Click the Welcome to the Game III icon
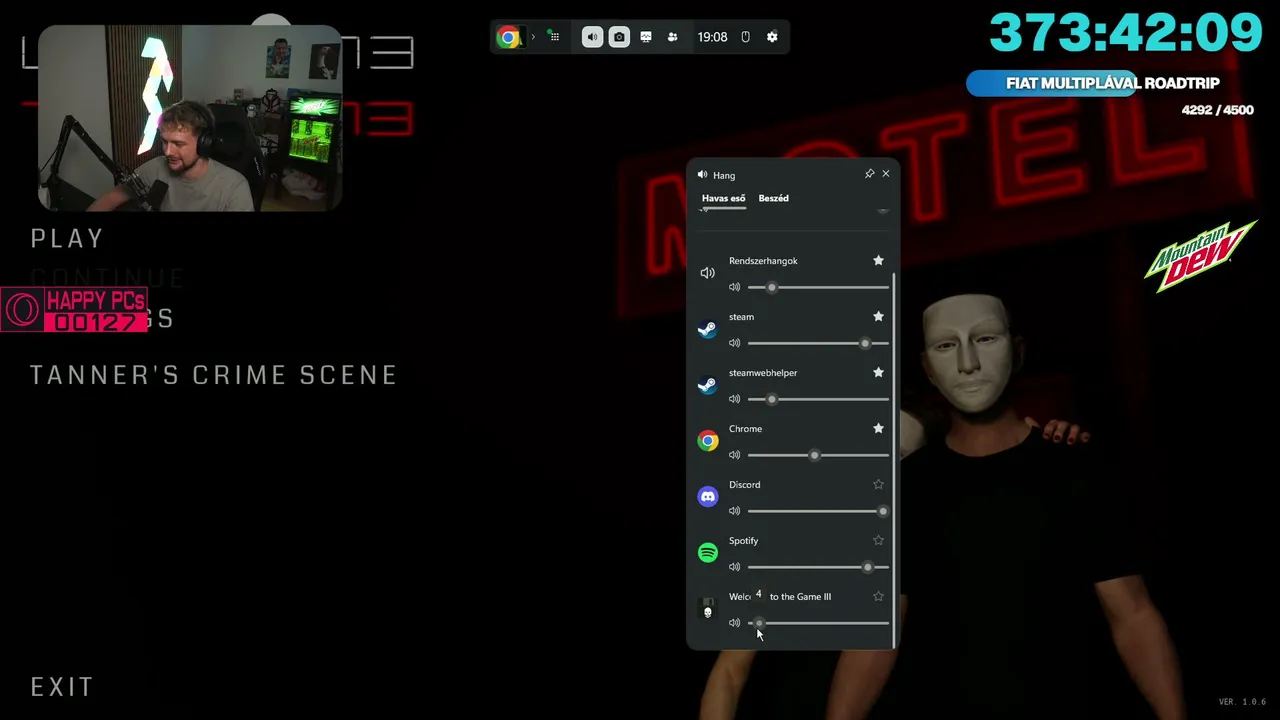 (708, 609)
